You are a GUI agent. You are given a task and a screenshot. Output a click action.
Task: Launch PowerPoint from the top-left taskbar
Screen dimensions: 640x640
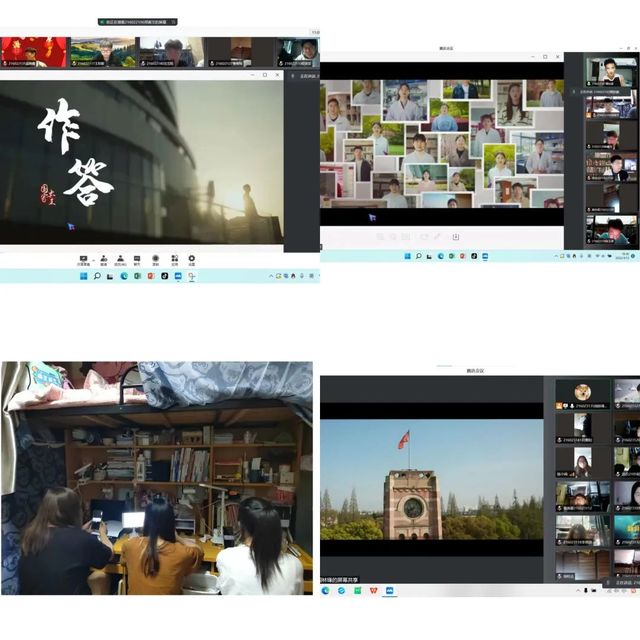tap(151, 276)
